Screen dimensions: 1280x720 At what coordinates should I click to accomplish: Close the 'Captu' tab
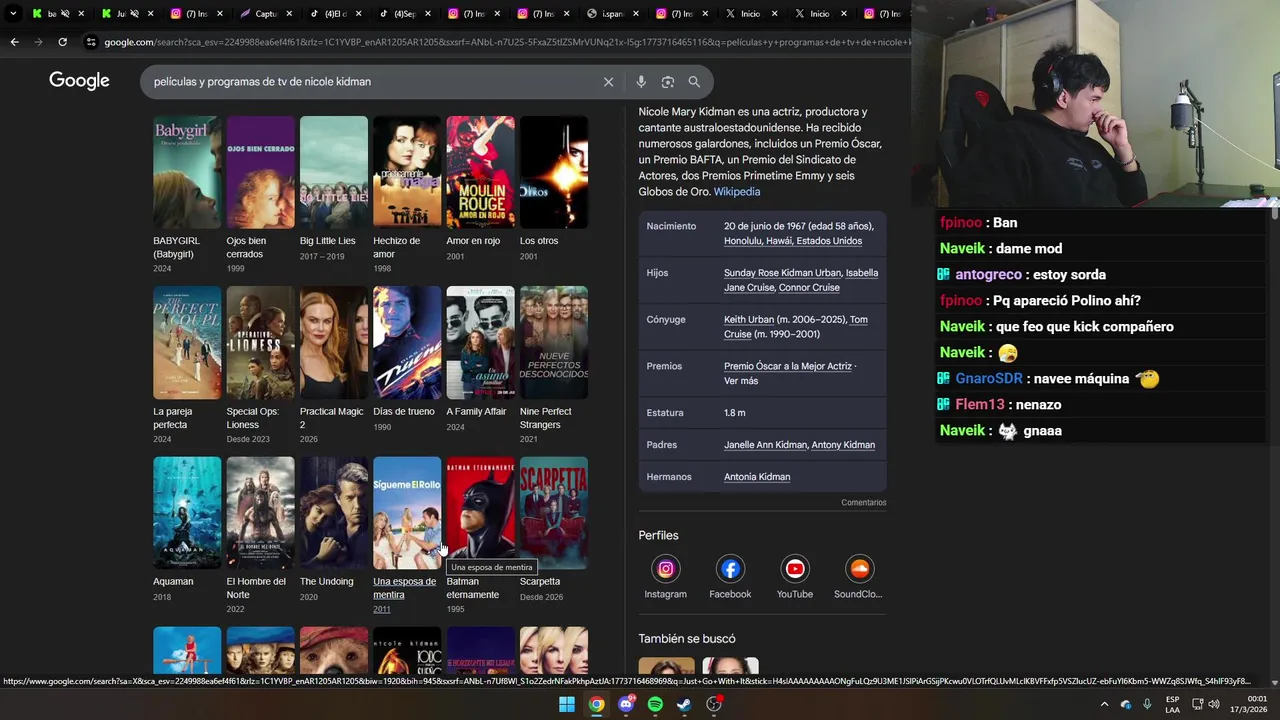point(289,14)
